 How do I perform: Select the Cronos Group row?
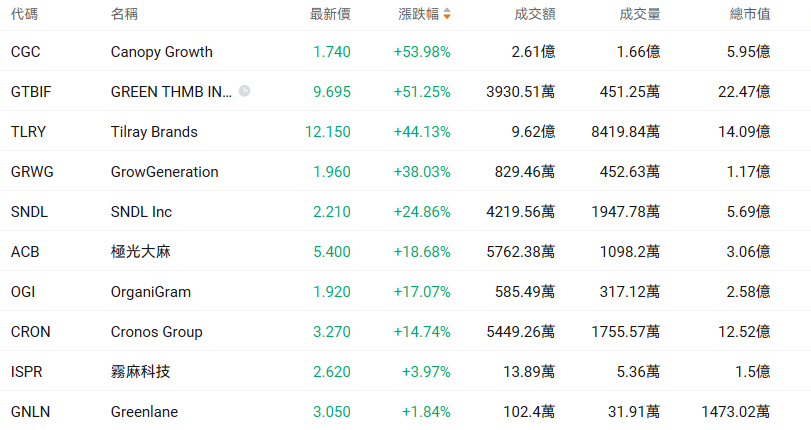coord(156,331)
